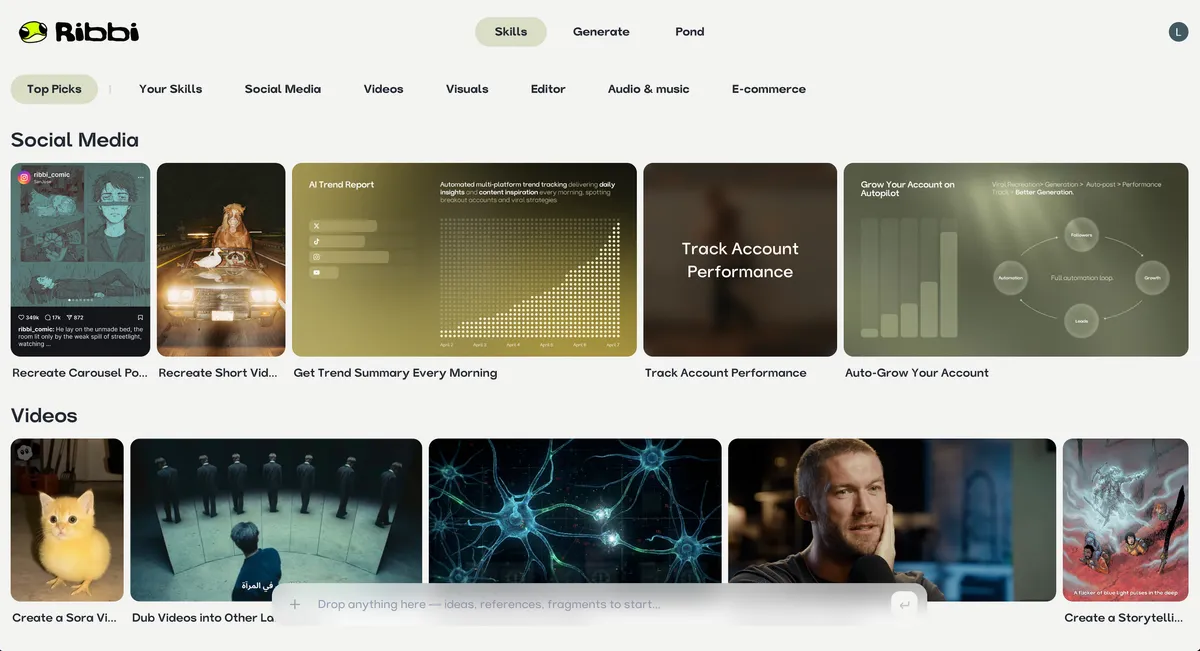Open the AI Trend Report card
The height and width of the screenshot is (651, 1200).
point(464,260)
